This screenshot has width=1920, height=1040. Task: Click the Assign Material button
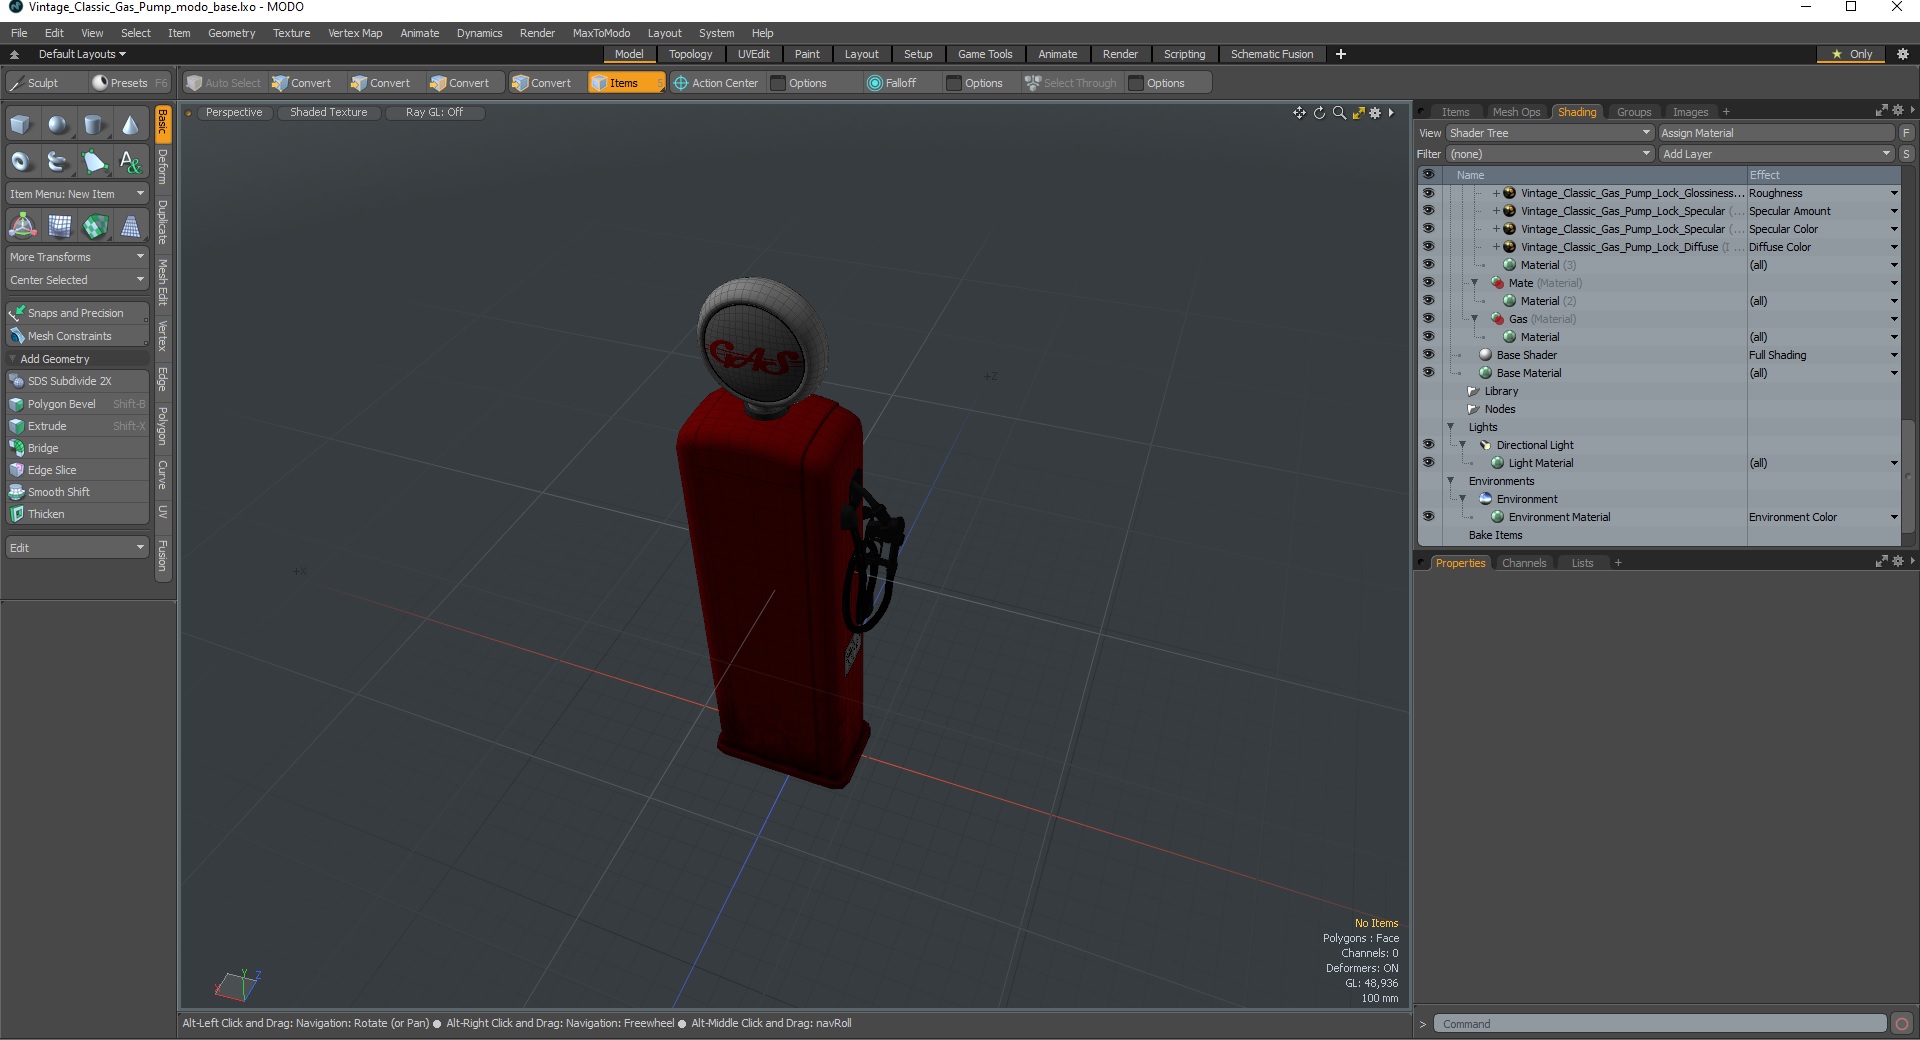tap(1777, 133)
